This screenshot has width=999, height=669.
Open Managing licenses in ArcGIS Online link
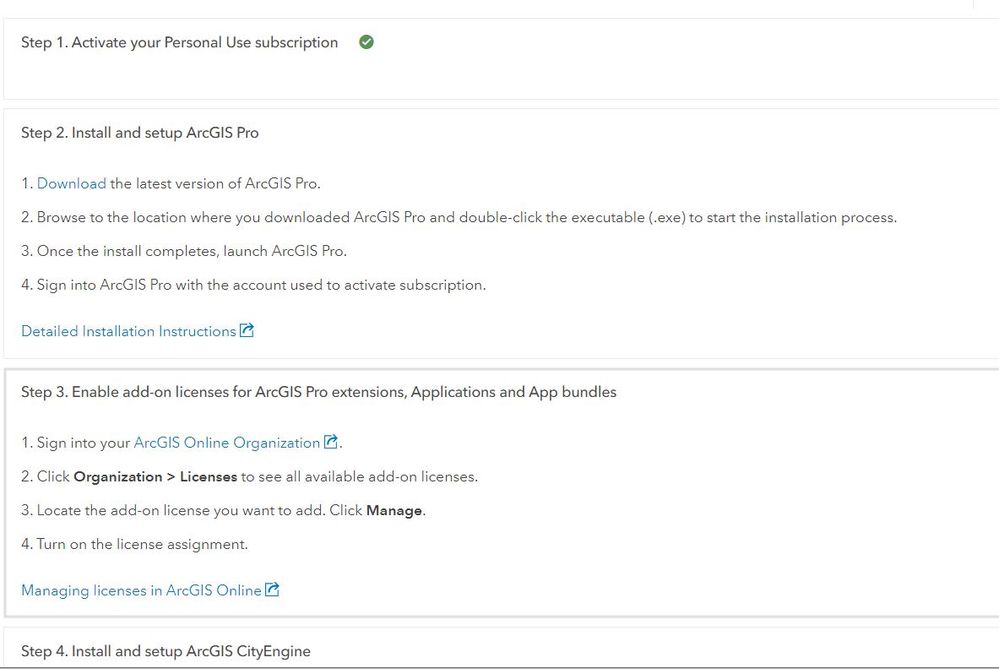[140, 590]
